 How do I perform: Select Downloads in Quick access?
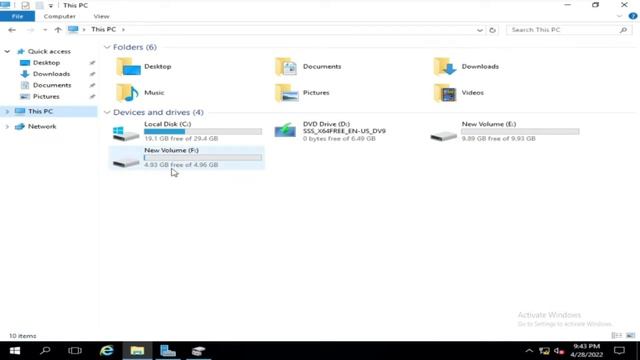51,74
